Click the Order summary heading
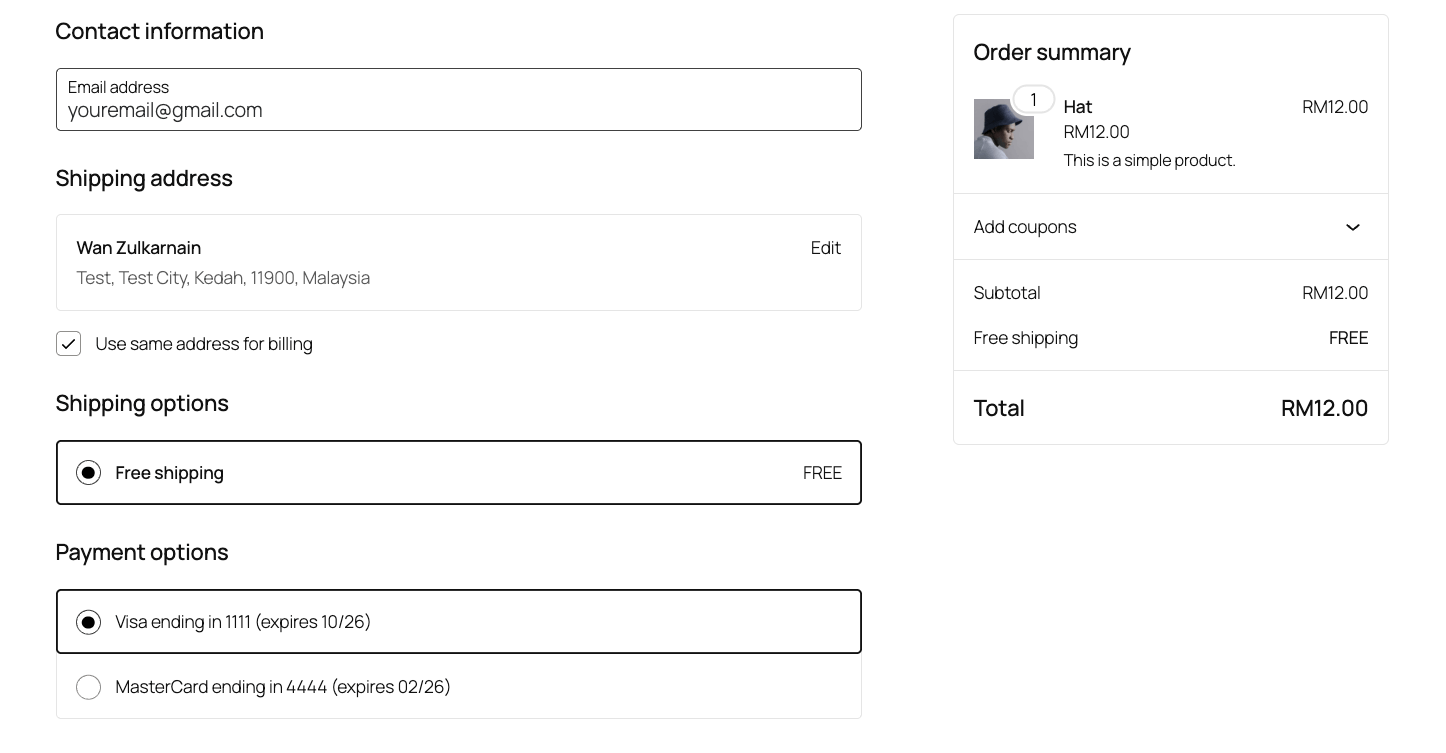Screen dimensions: 1446x753 coord(1052,52)
